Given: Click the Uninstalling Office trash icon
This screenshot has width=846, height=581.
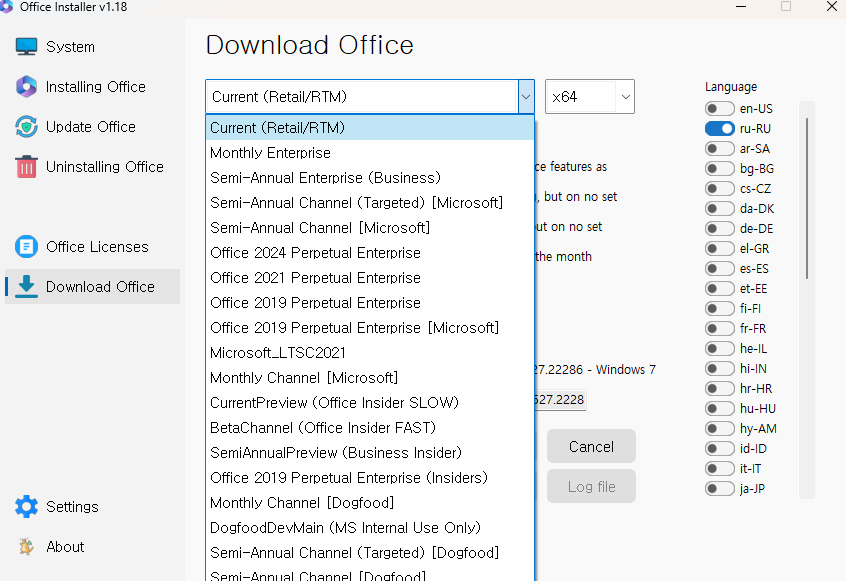Looking at the screenshot, I should pyautogui.click(x=26, y=166).
